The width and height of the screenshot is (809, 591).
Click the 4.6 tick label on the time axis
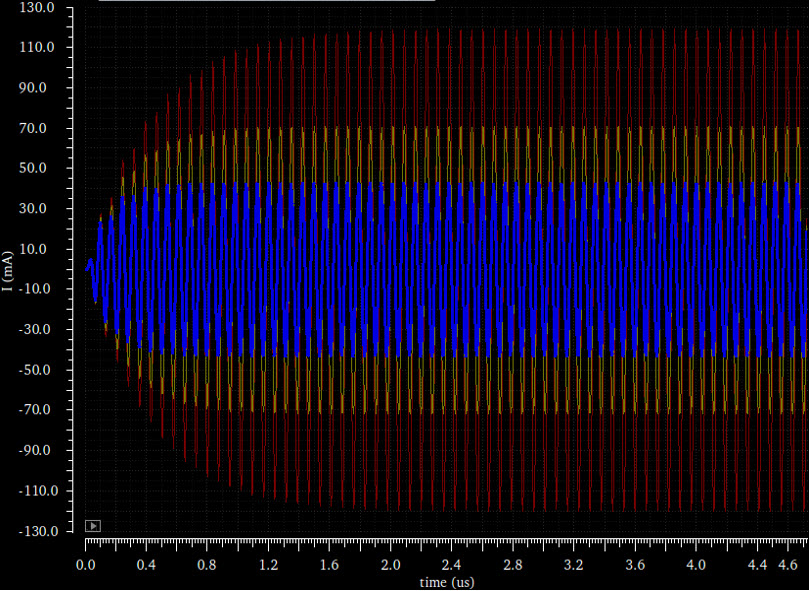[x=788, y=565]
